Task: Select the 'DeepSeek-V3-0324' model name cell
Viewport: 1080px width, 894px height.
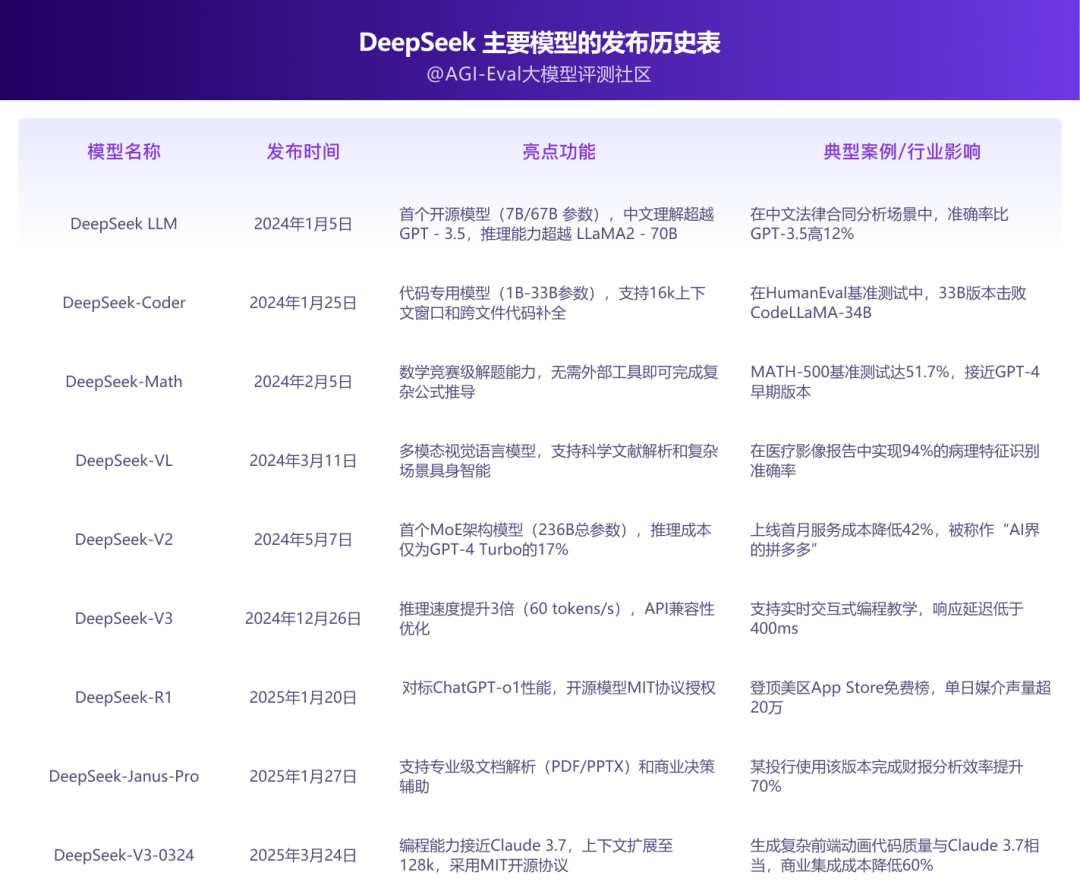Action: (124, 855)
